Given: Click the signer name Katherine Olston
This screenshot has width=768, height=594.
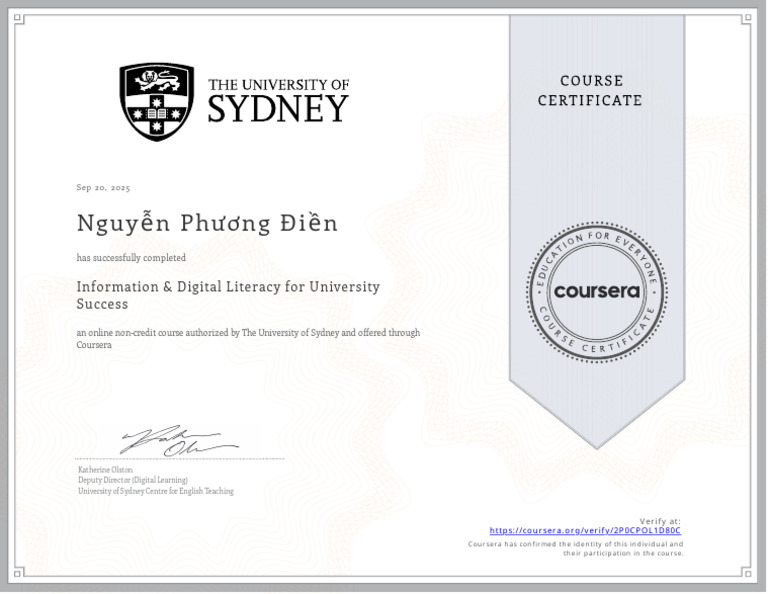Looking at the screenshot, I should tap(105, 470).
